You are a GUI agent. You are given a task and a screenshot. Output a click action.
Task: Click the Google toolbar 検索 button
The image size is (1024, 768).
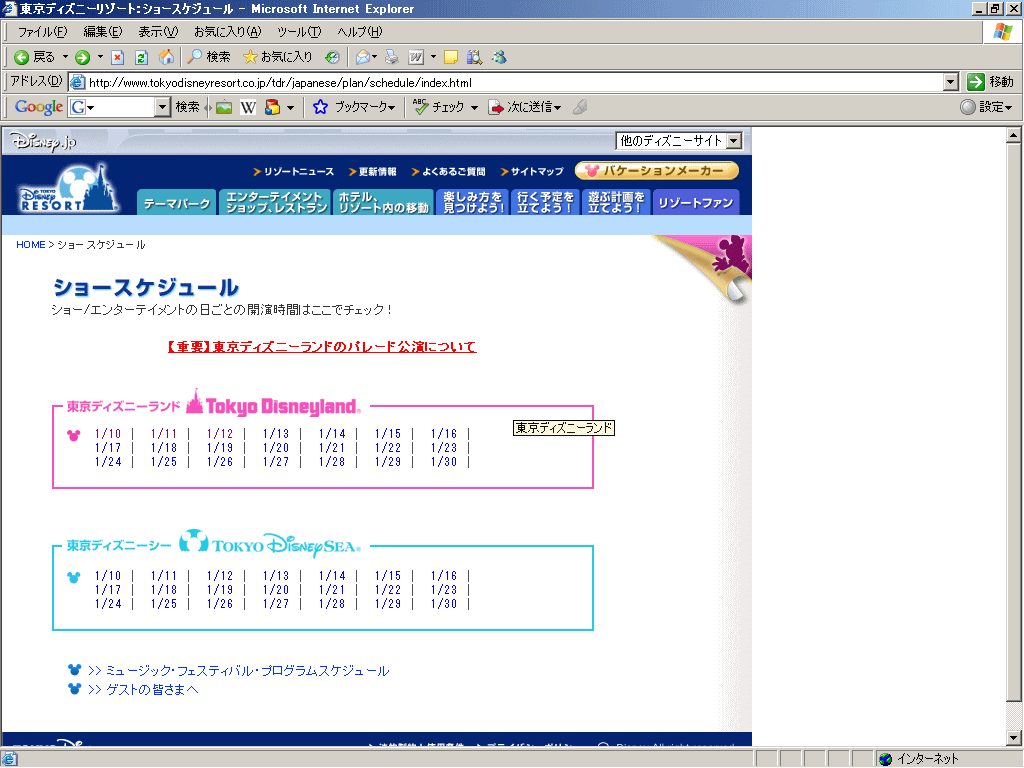coord(187,106)
